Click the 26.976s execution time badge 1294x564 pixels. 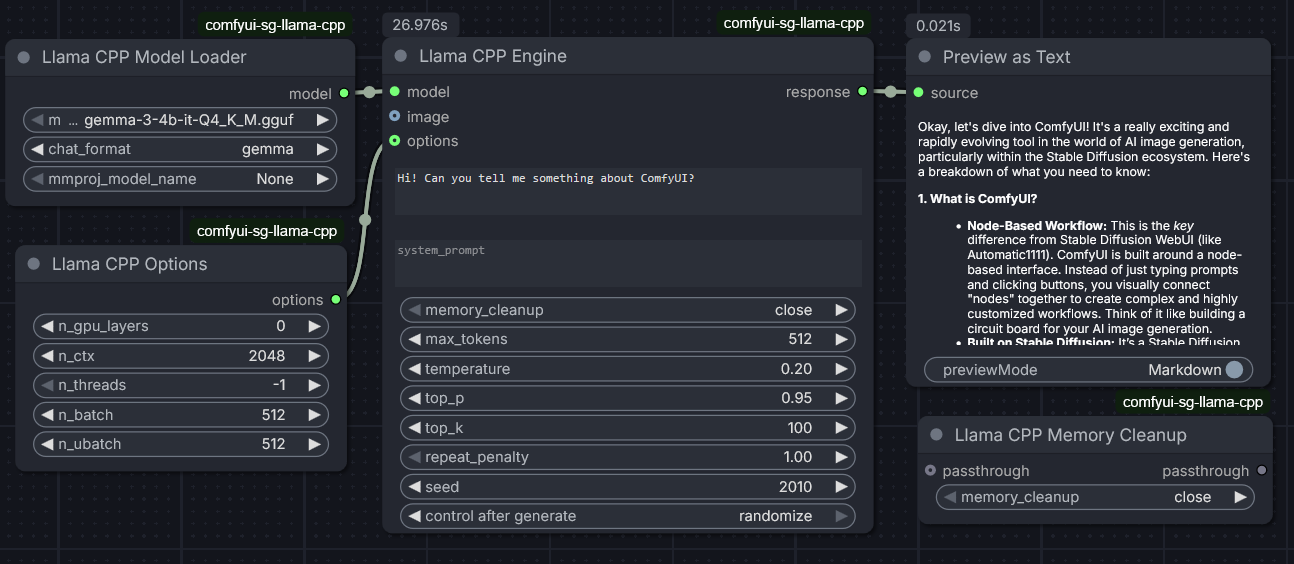click(419, 27)
